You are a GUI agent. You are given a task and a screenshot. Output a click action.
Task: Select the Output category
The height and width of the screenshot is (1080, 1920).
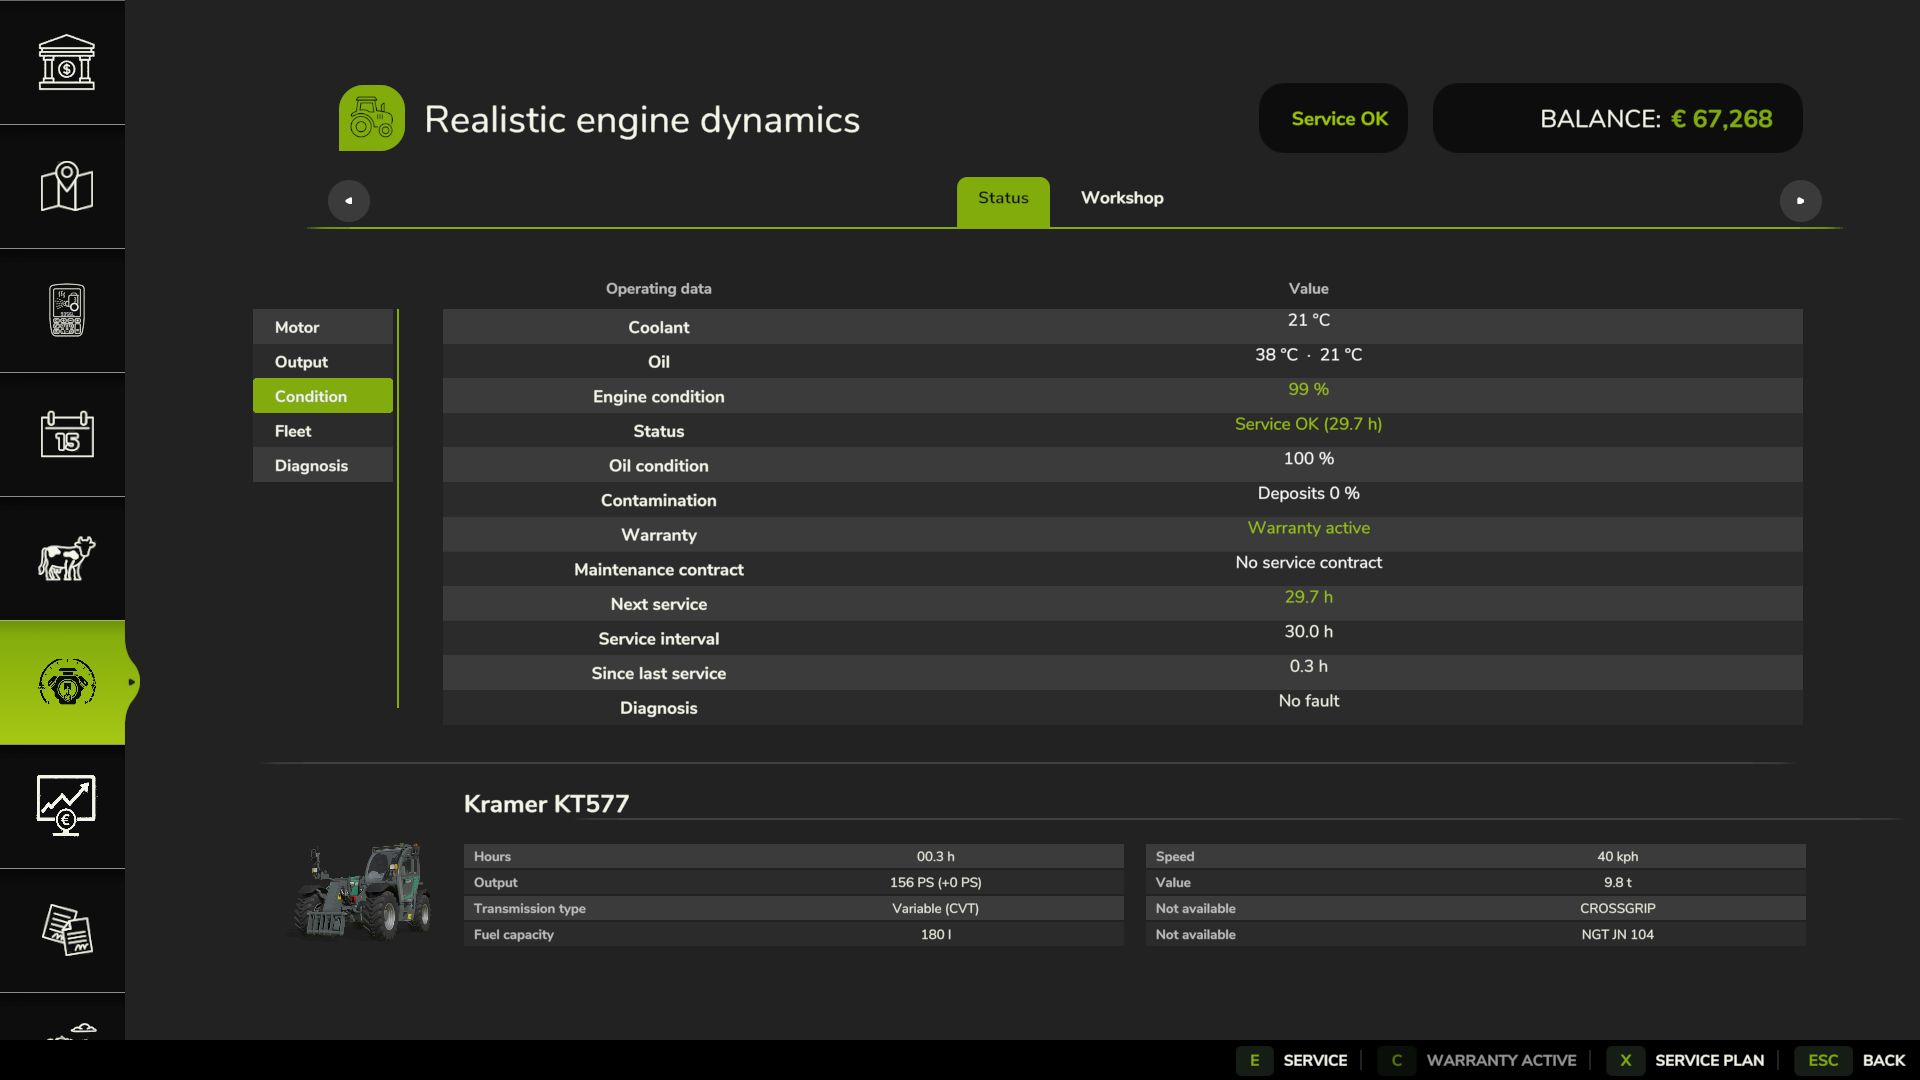[x=323, y=362]
